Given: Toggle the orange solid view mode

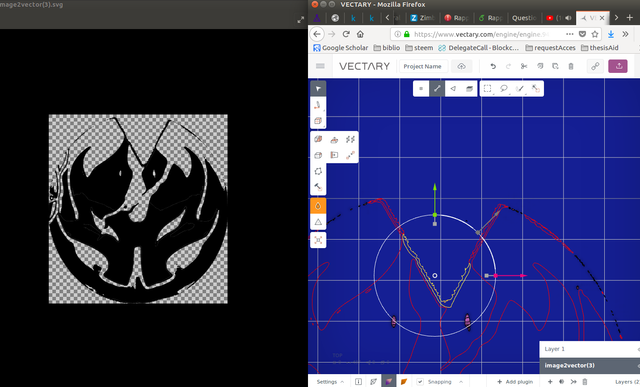Looking at the screenshot, I should (x=404, y=381).
